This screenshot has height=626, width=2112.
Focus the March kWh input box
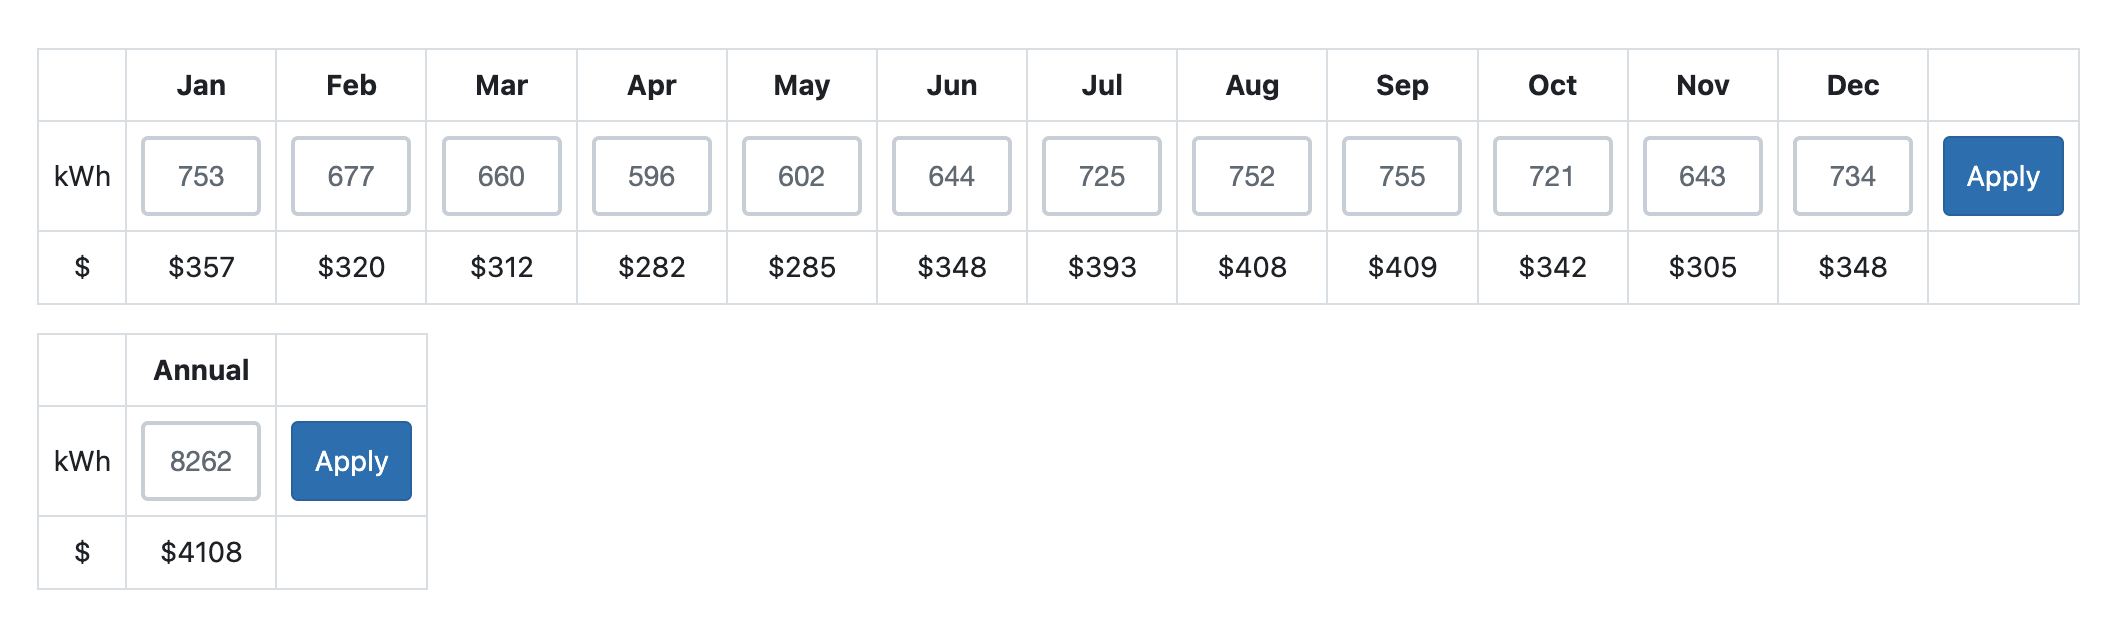501,176
